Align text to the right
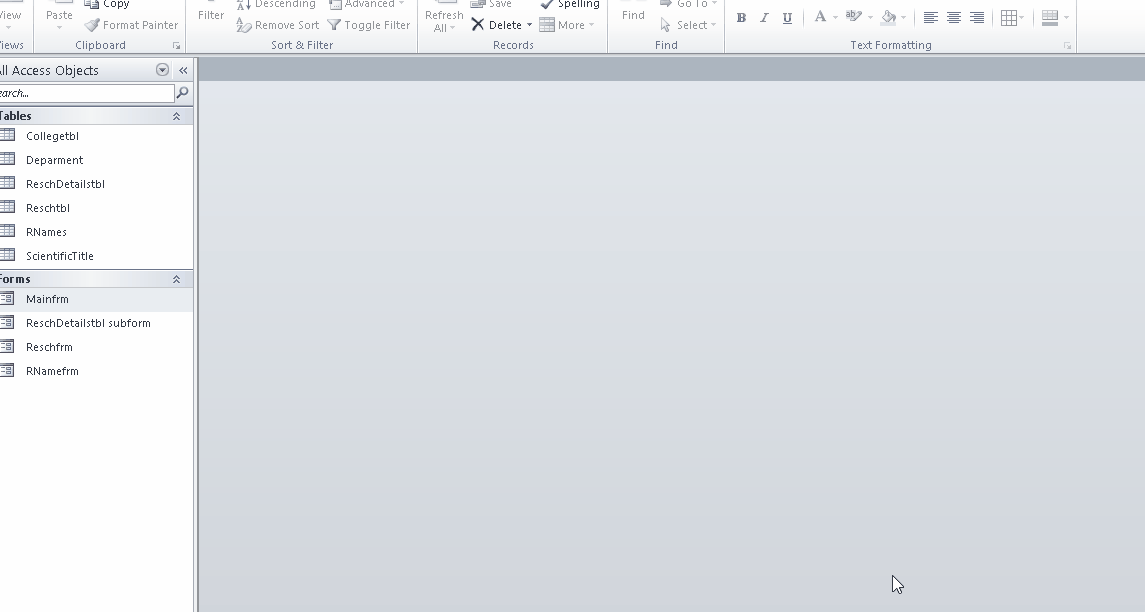 point(976,18)
